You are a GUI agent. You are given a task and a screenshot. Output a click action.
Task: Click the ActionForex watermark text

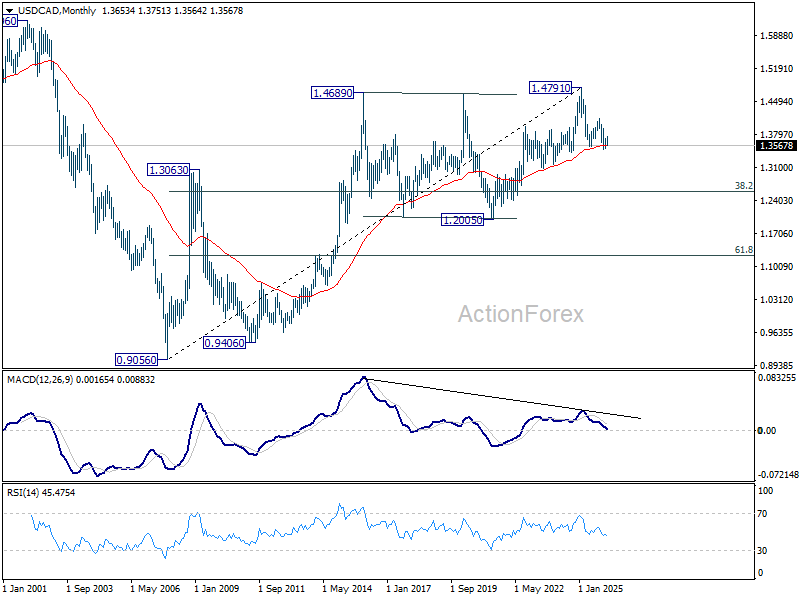520,314
